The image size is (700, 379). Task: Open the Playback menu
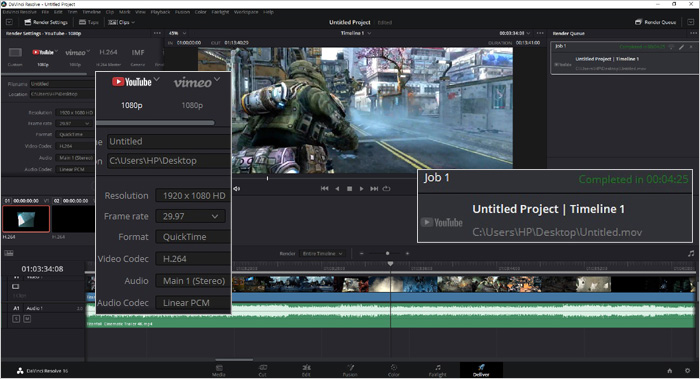click(160, 12)
